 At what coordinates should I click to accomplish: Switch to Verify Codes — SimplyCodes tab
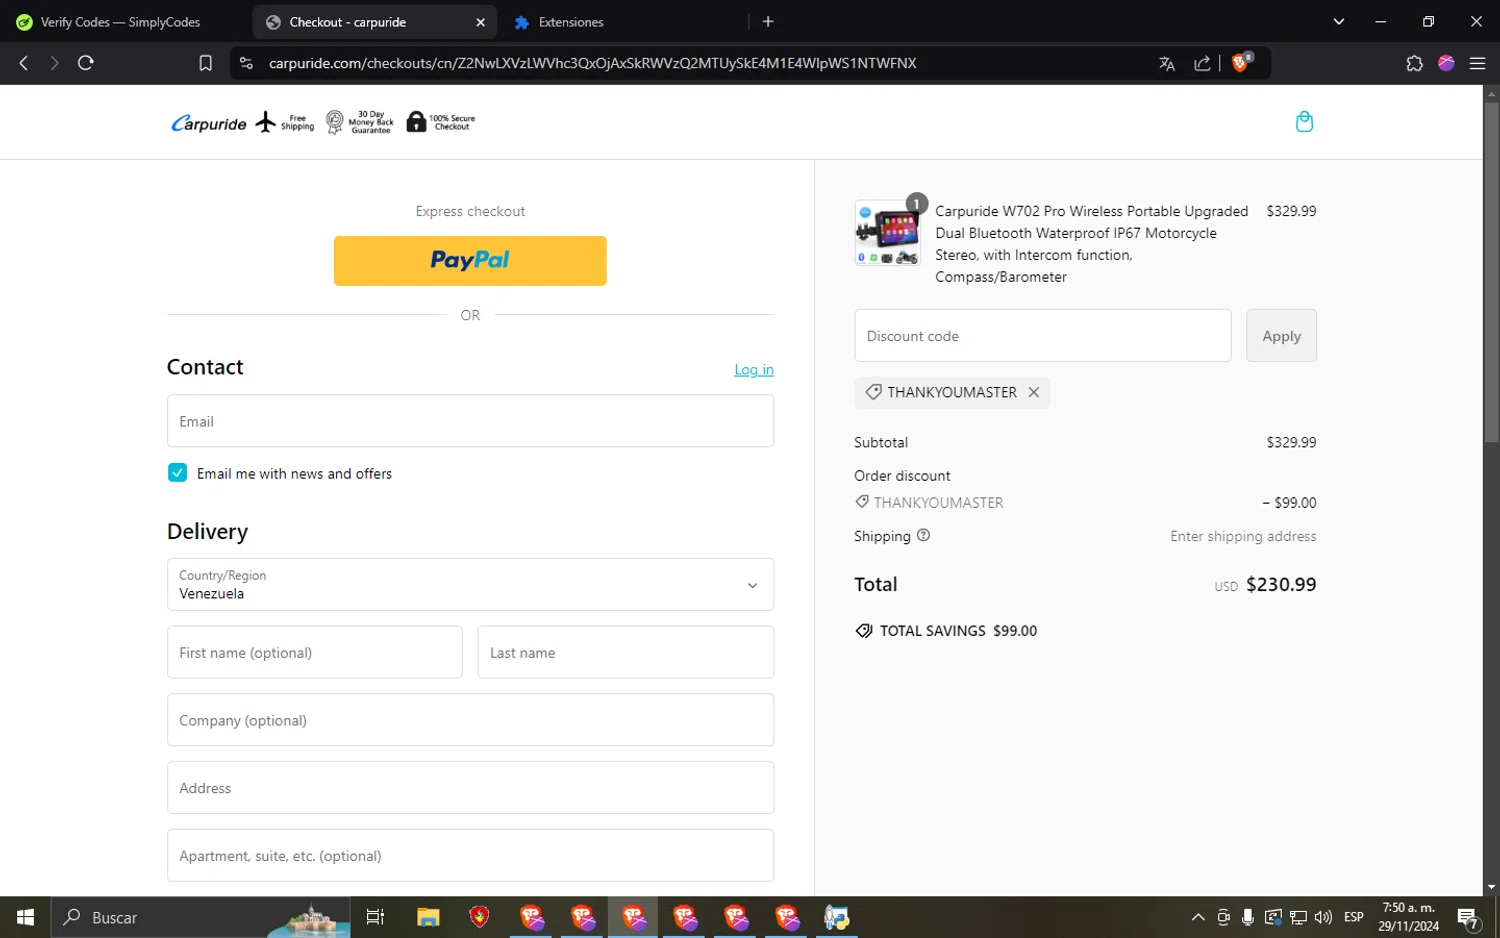coord(120,22)
